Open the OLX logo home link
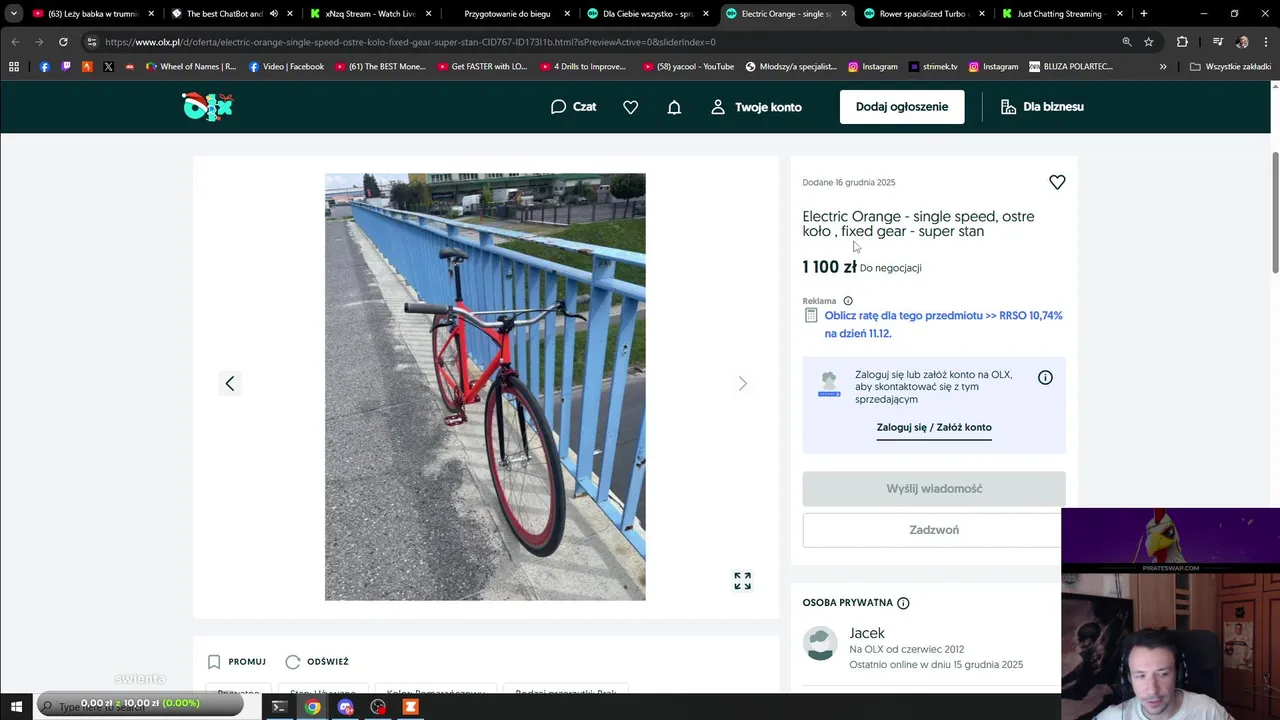 pos(207,106)
